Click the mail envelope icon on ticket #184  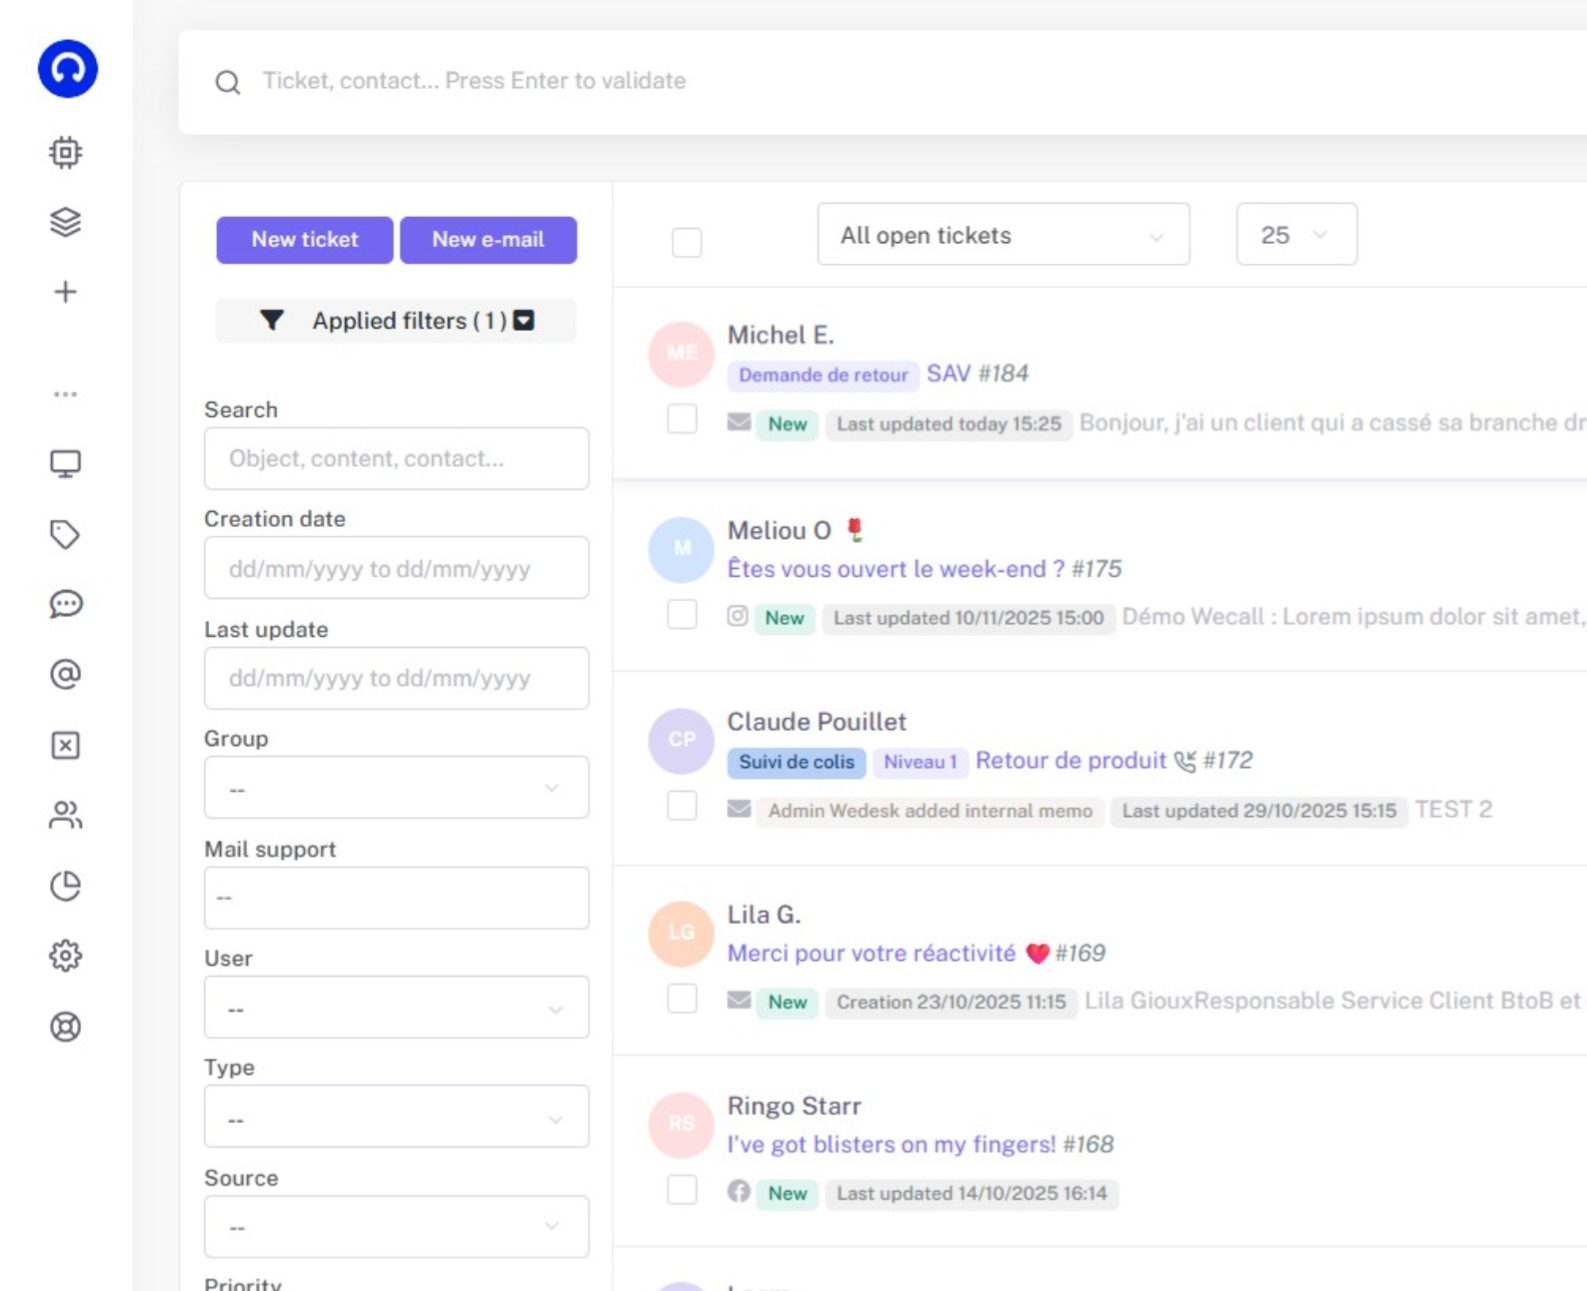(x=739, y=422)
